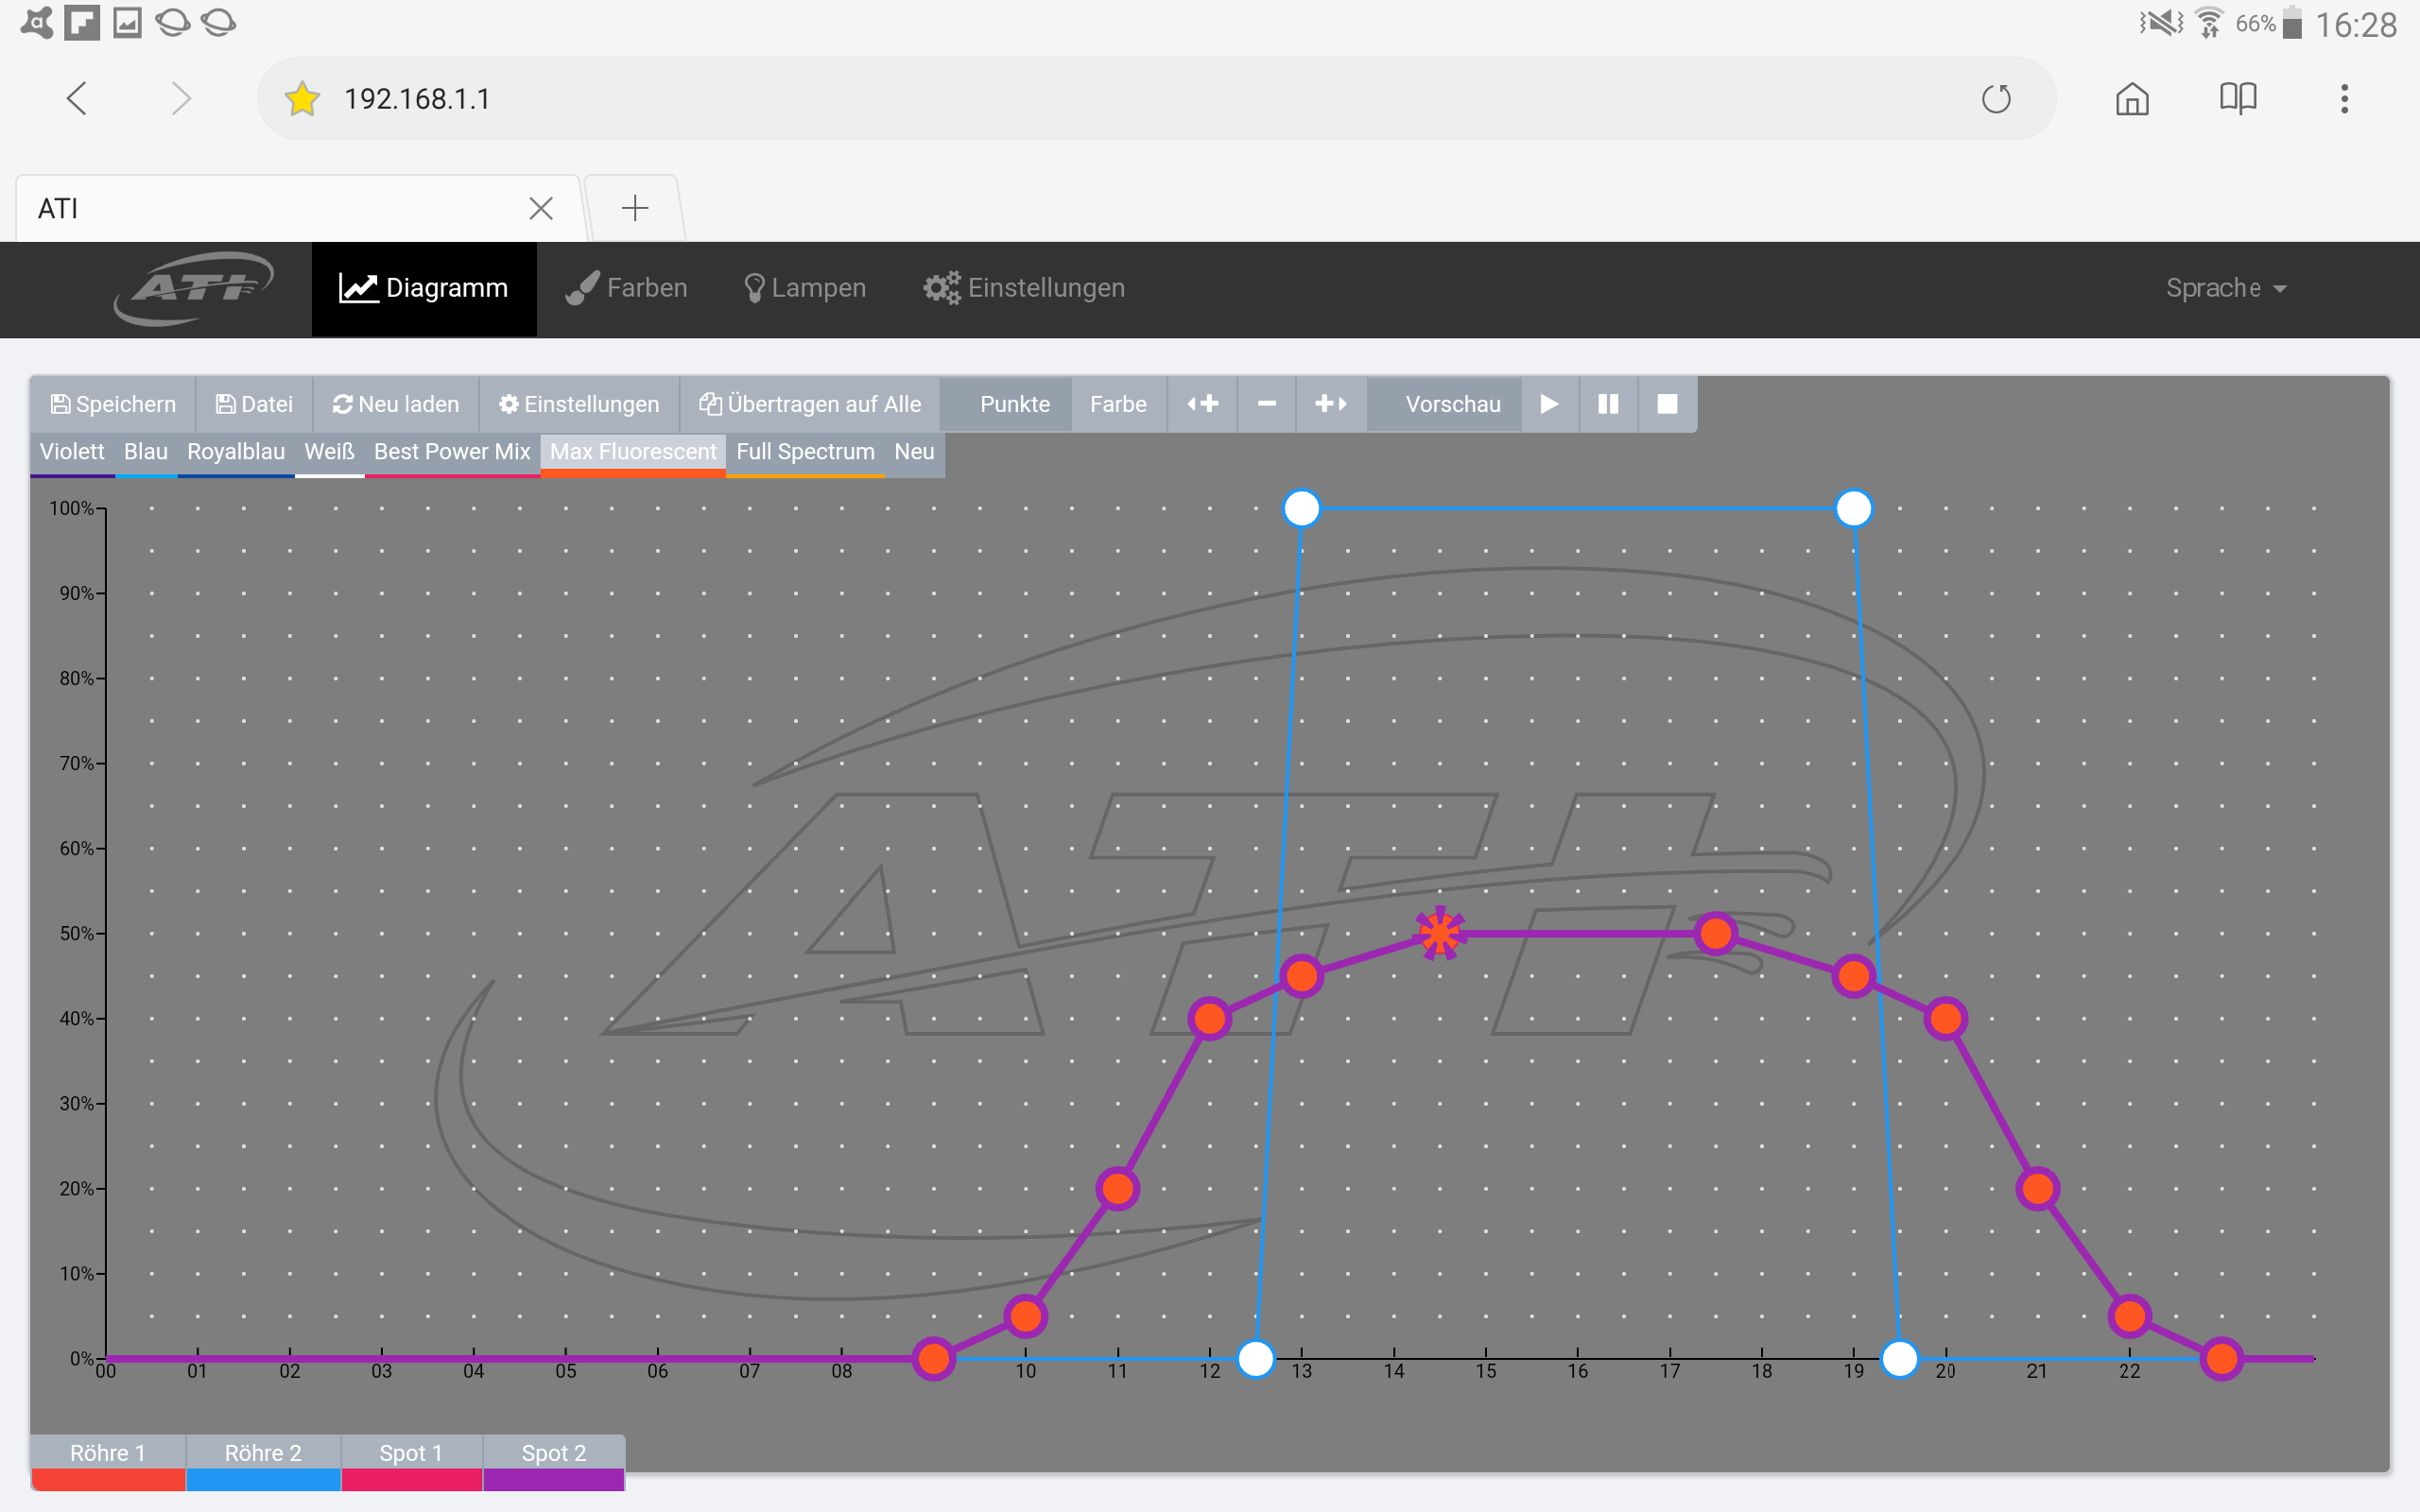
Task: Add point to the left icon
Action: [1202, 404]
